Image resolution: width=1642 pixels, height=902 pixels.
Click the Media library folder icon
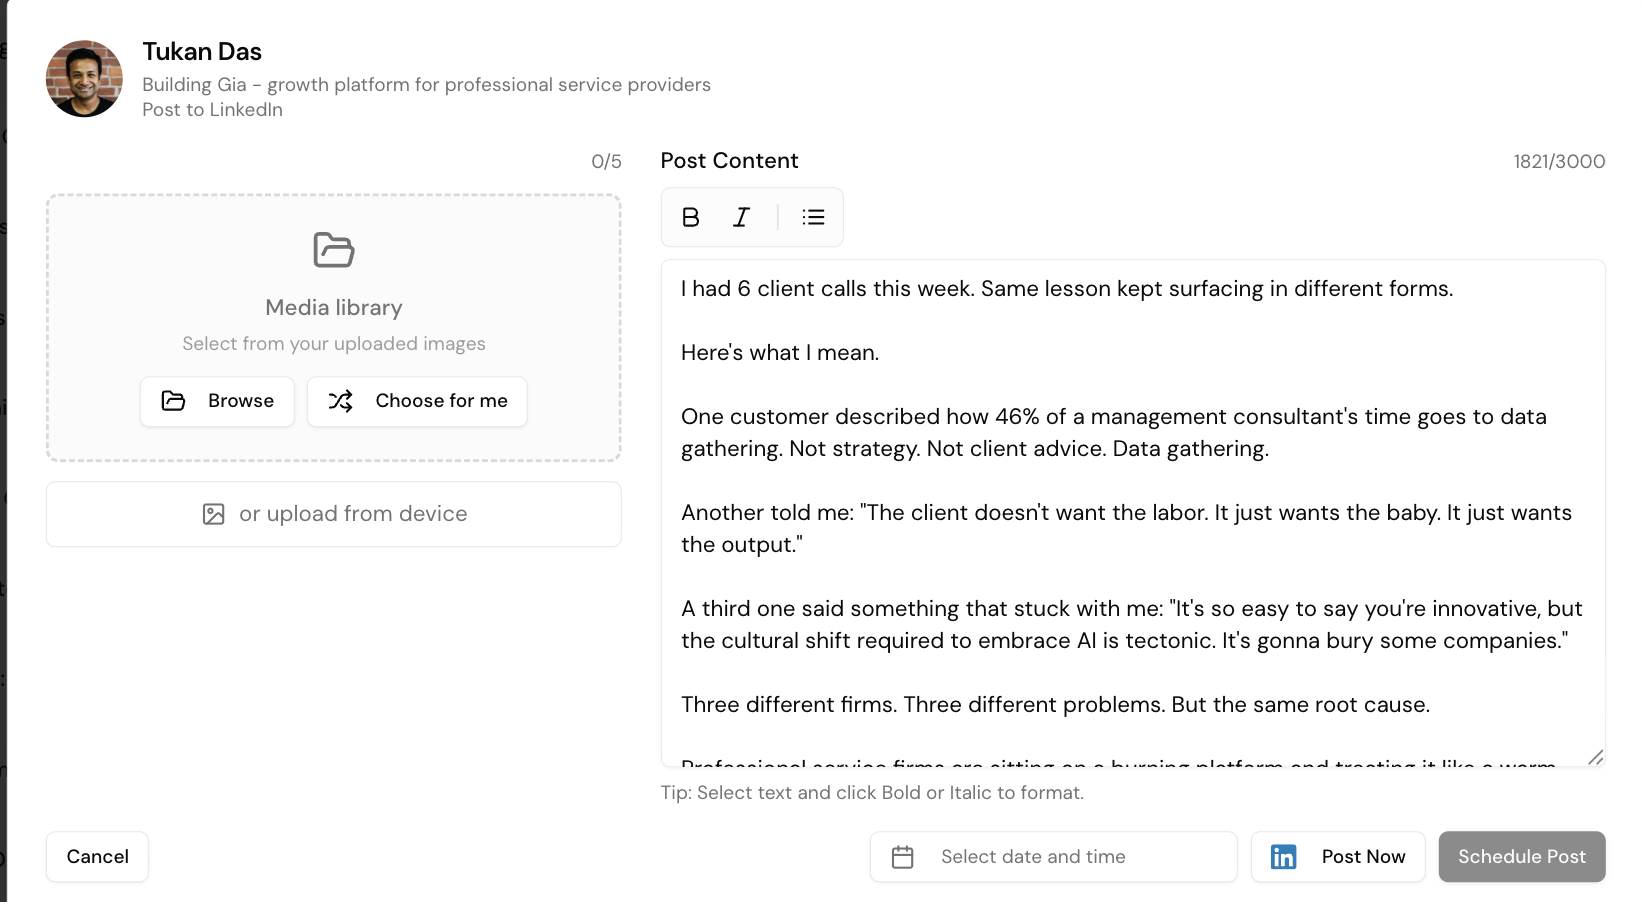(x=333, y=251)
